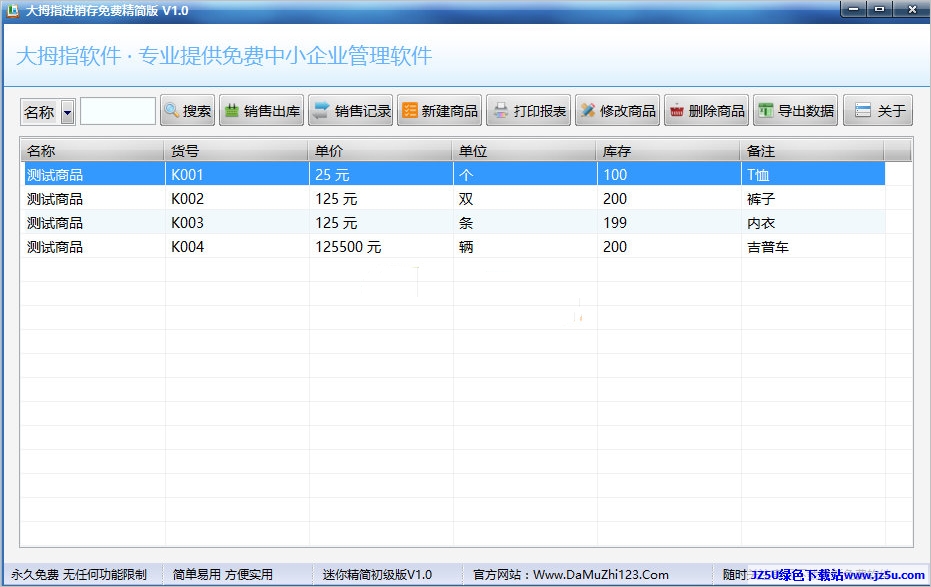The width and height of the screenshot is (931, 587).
Task: Sort by the 名称 column header
Action: click(92, 151)
